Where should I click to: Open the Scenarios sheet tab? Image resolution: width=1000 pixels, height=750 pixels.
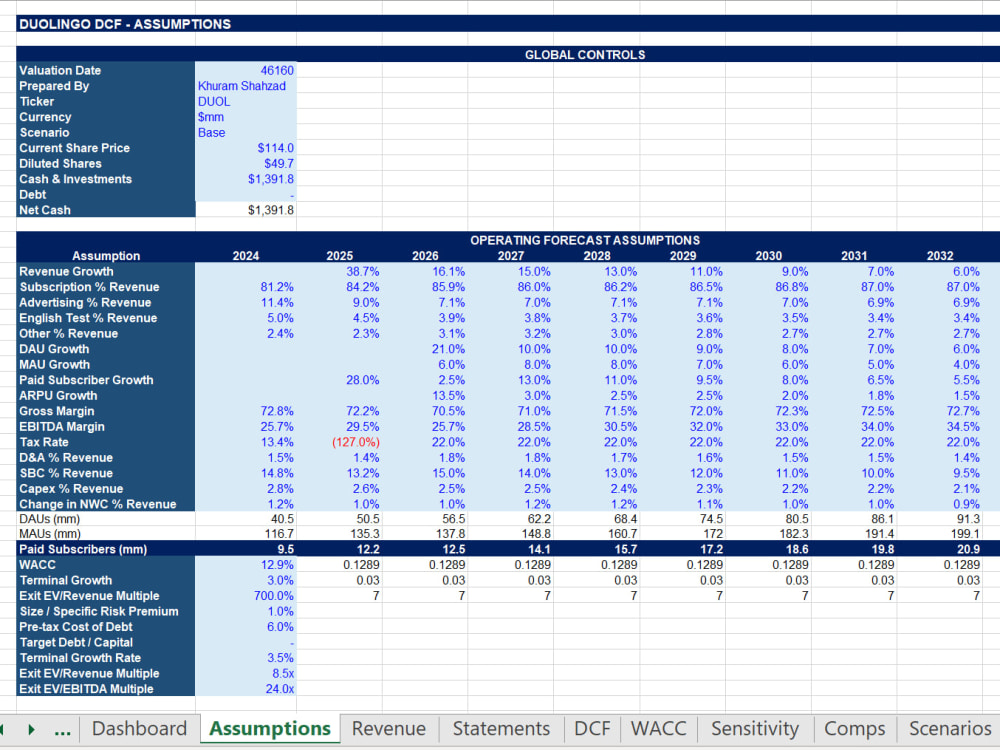(950, 728)
